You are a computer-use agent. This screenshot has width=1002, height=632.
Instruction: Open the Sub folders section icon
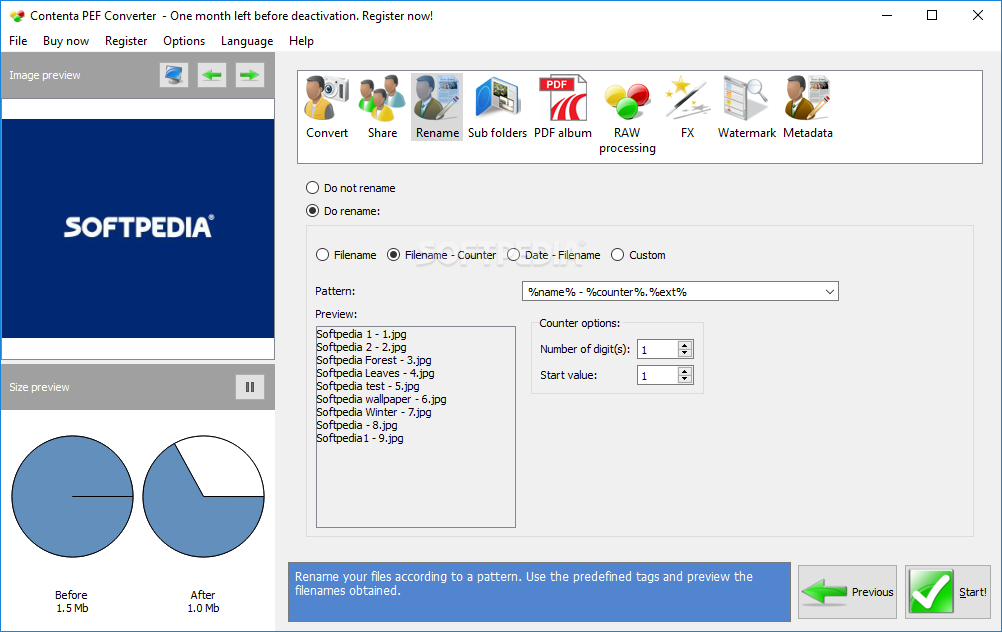tap(497, 107)
